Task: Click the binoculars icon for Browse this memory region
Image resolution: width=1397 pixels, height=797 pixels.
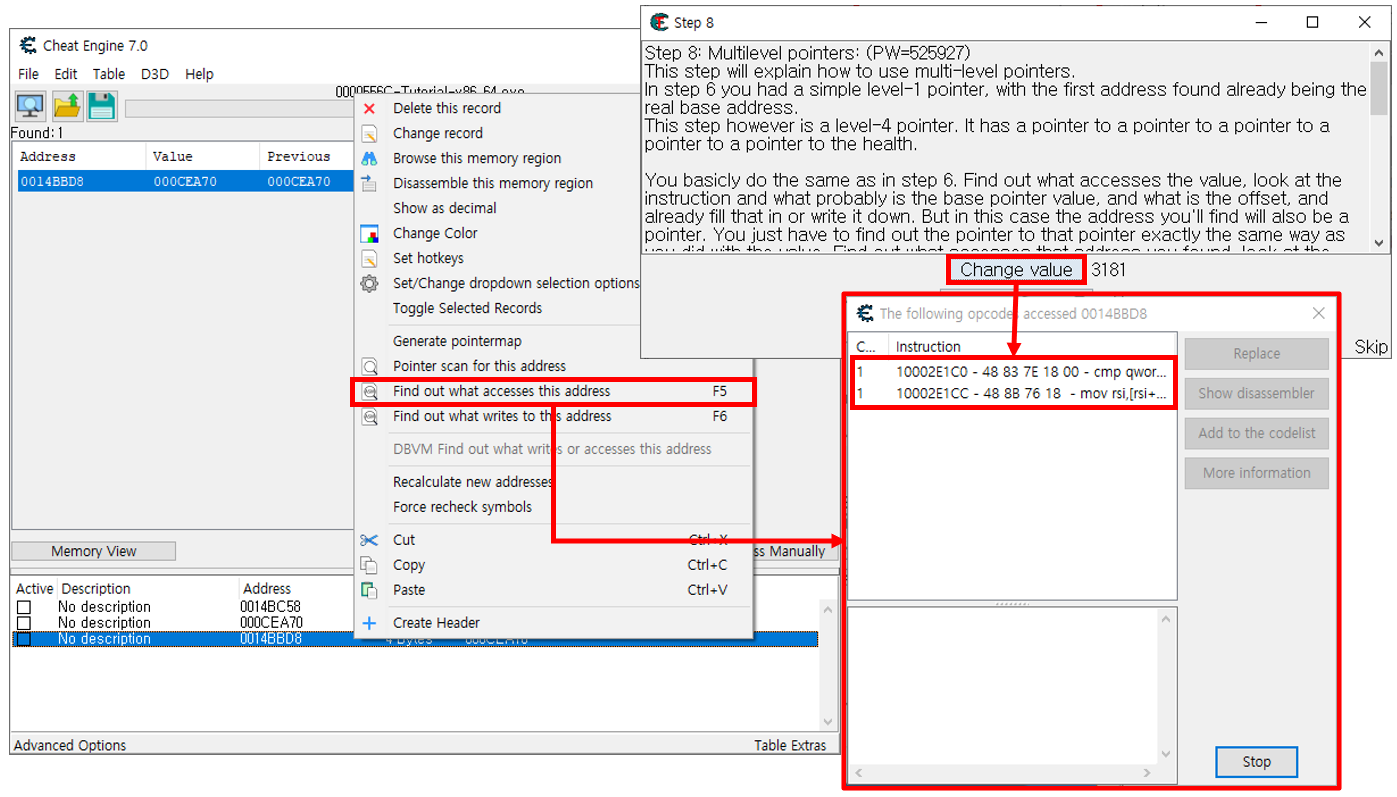Action: pyautogui.click(x=369, y=159)
